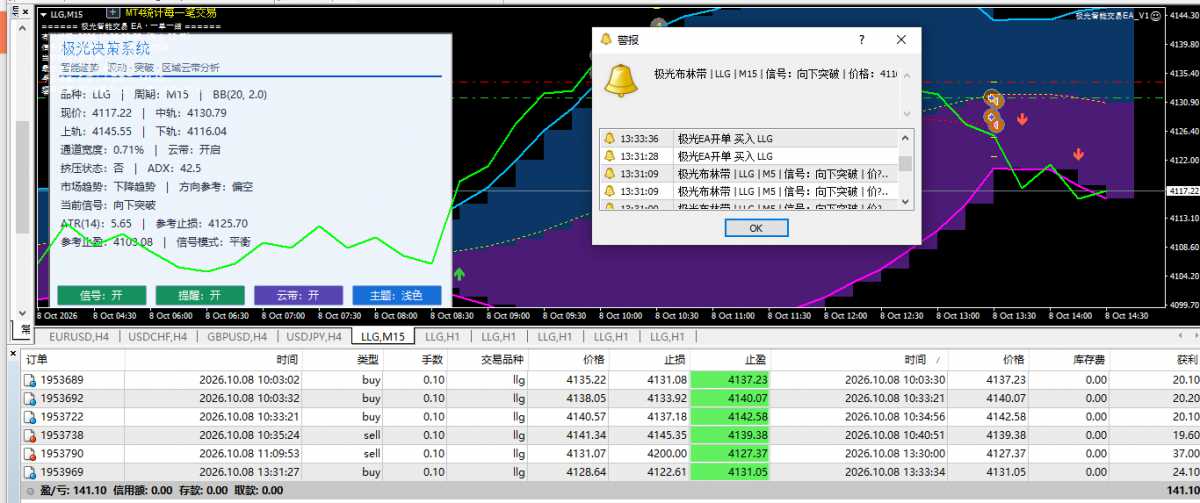Toggle the 信号:开 button
Viewport: 1200px width, 503px height.
pos(101,295)
